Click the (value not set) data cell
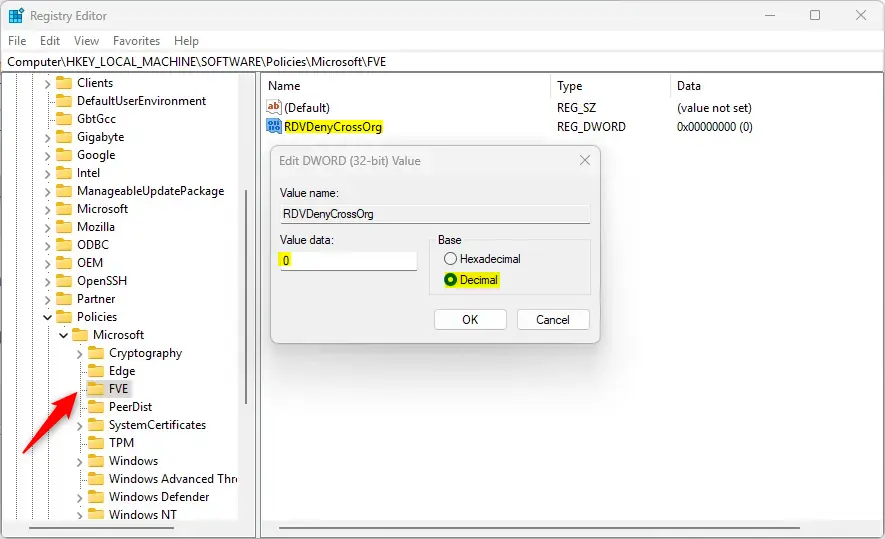This screenshot has height=539, width=885. tap(714, 107)
